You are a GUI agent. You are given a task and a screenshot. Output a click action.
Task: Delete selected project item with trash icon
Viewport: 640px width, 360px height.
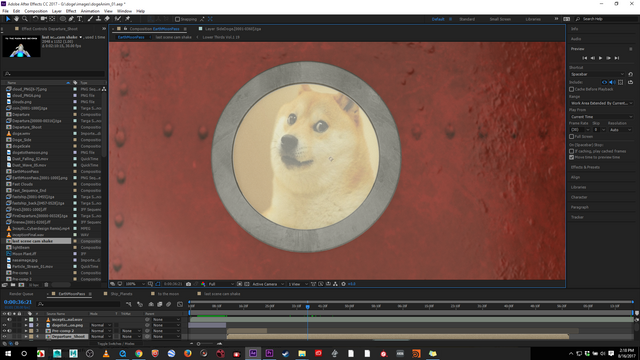coord(46,285)
